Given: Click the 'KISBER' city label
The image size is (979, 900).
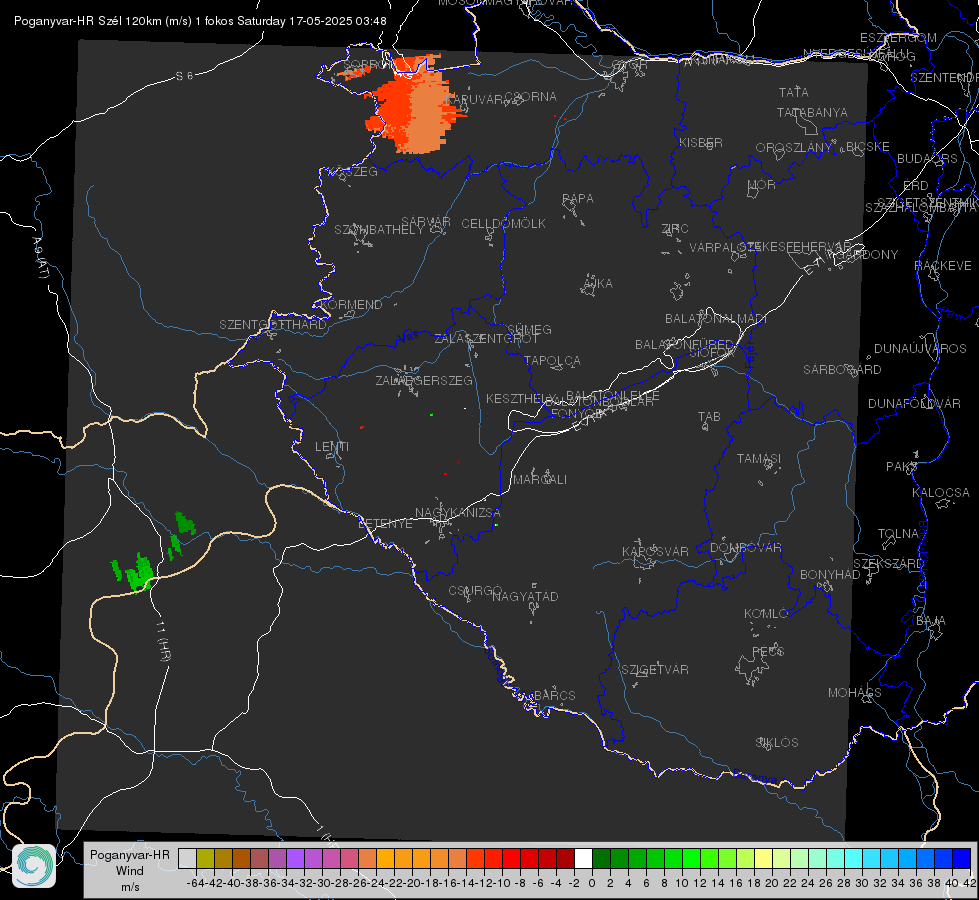Looking at the screenshot, I should pyautogui.click(x=701, y=142).
